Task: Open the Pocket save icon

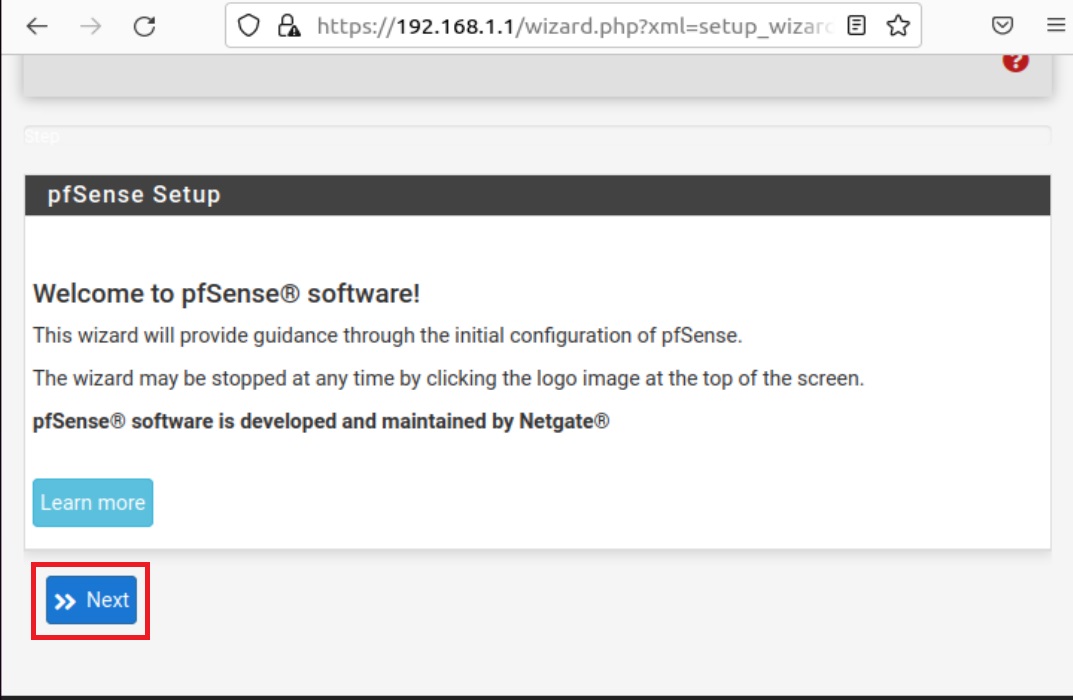Action: (1003, 26)
